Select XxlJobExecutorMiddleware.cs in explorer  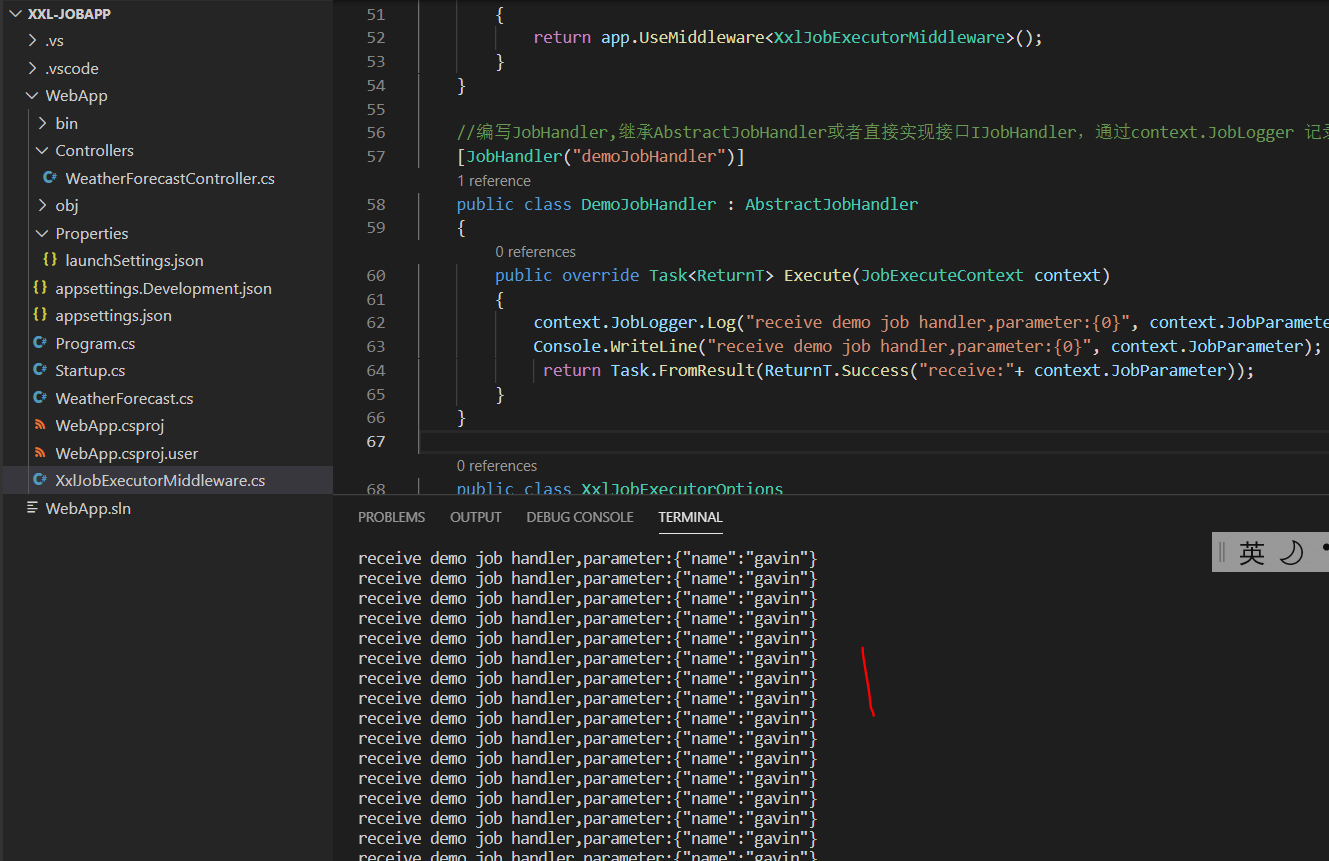160,481
